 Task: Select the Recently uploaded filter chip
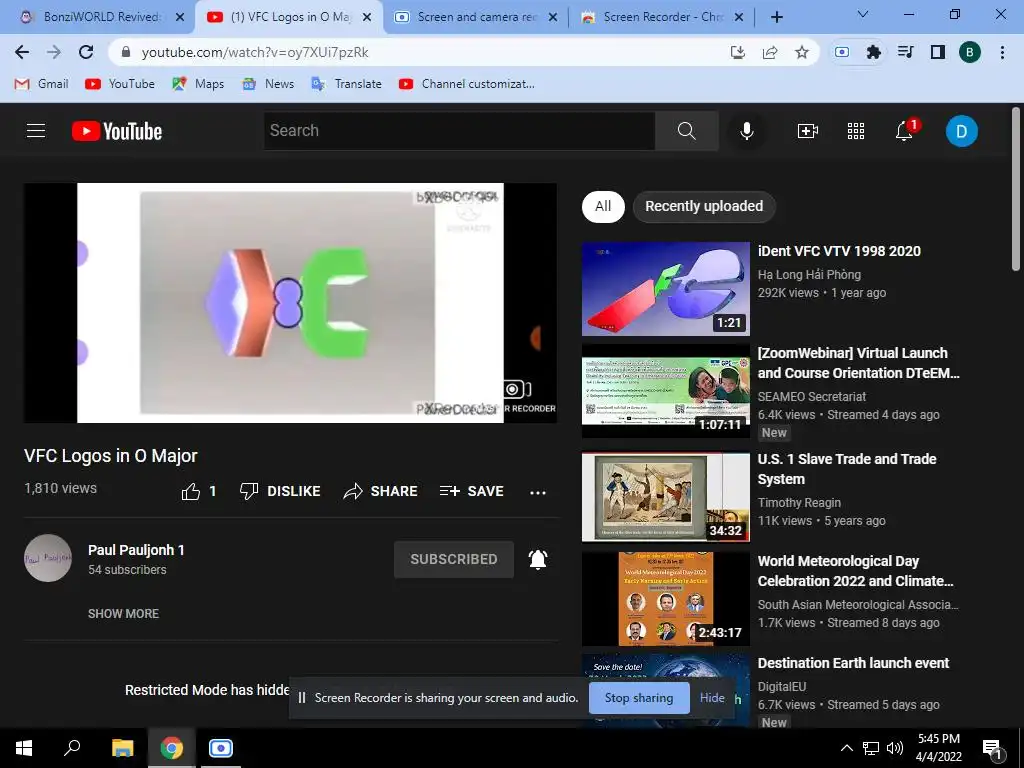click(704, 206)
